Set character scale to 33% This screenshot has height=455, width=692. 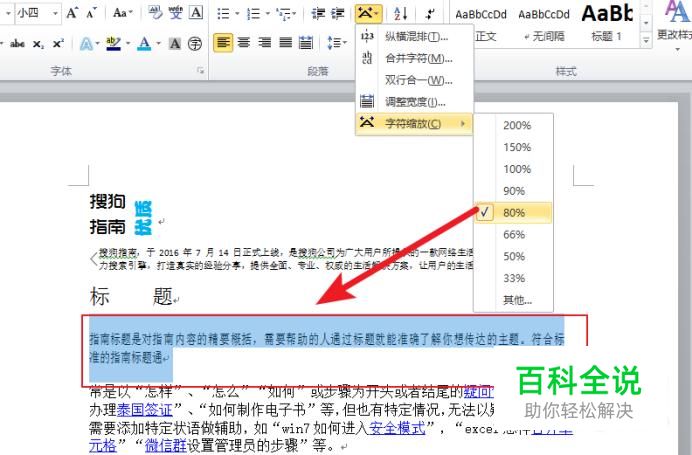tap(513, 278)
